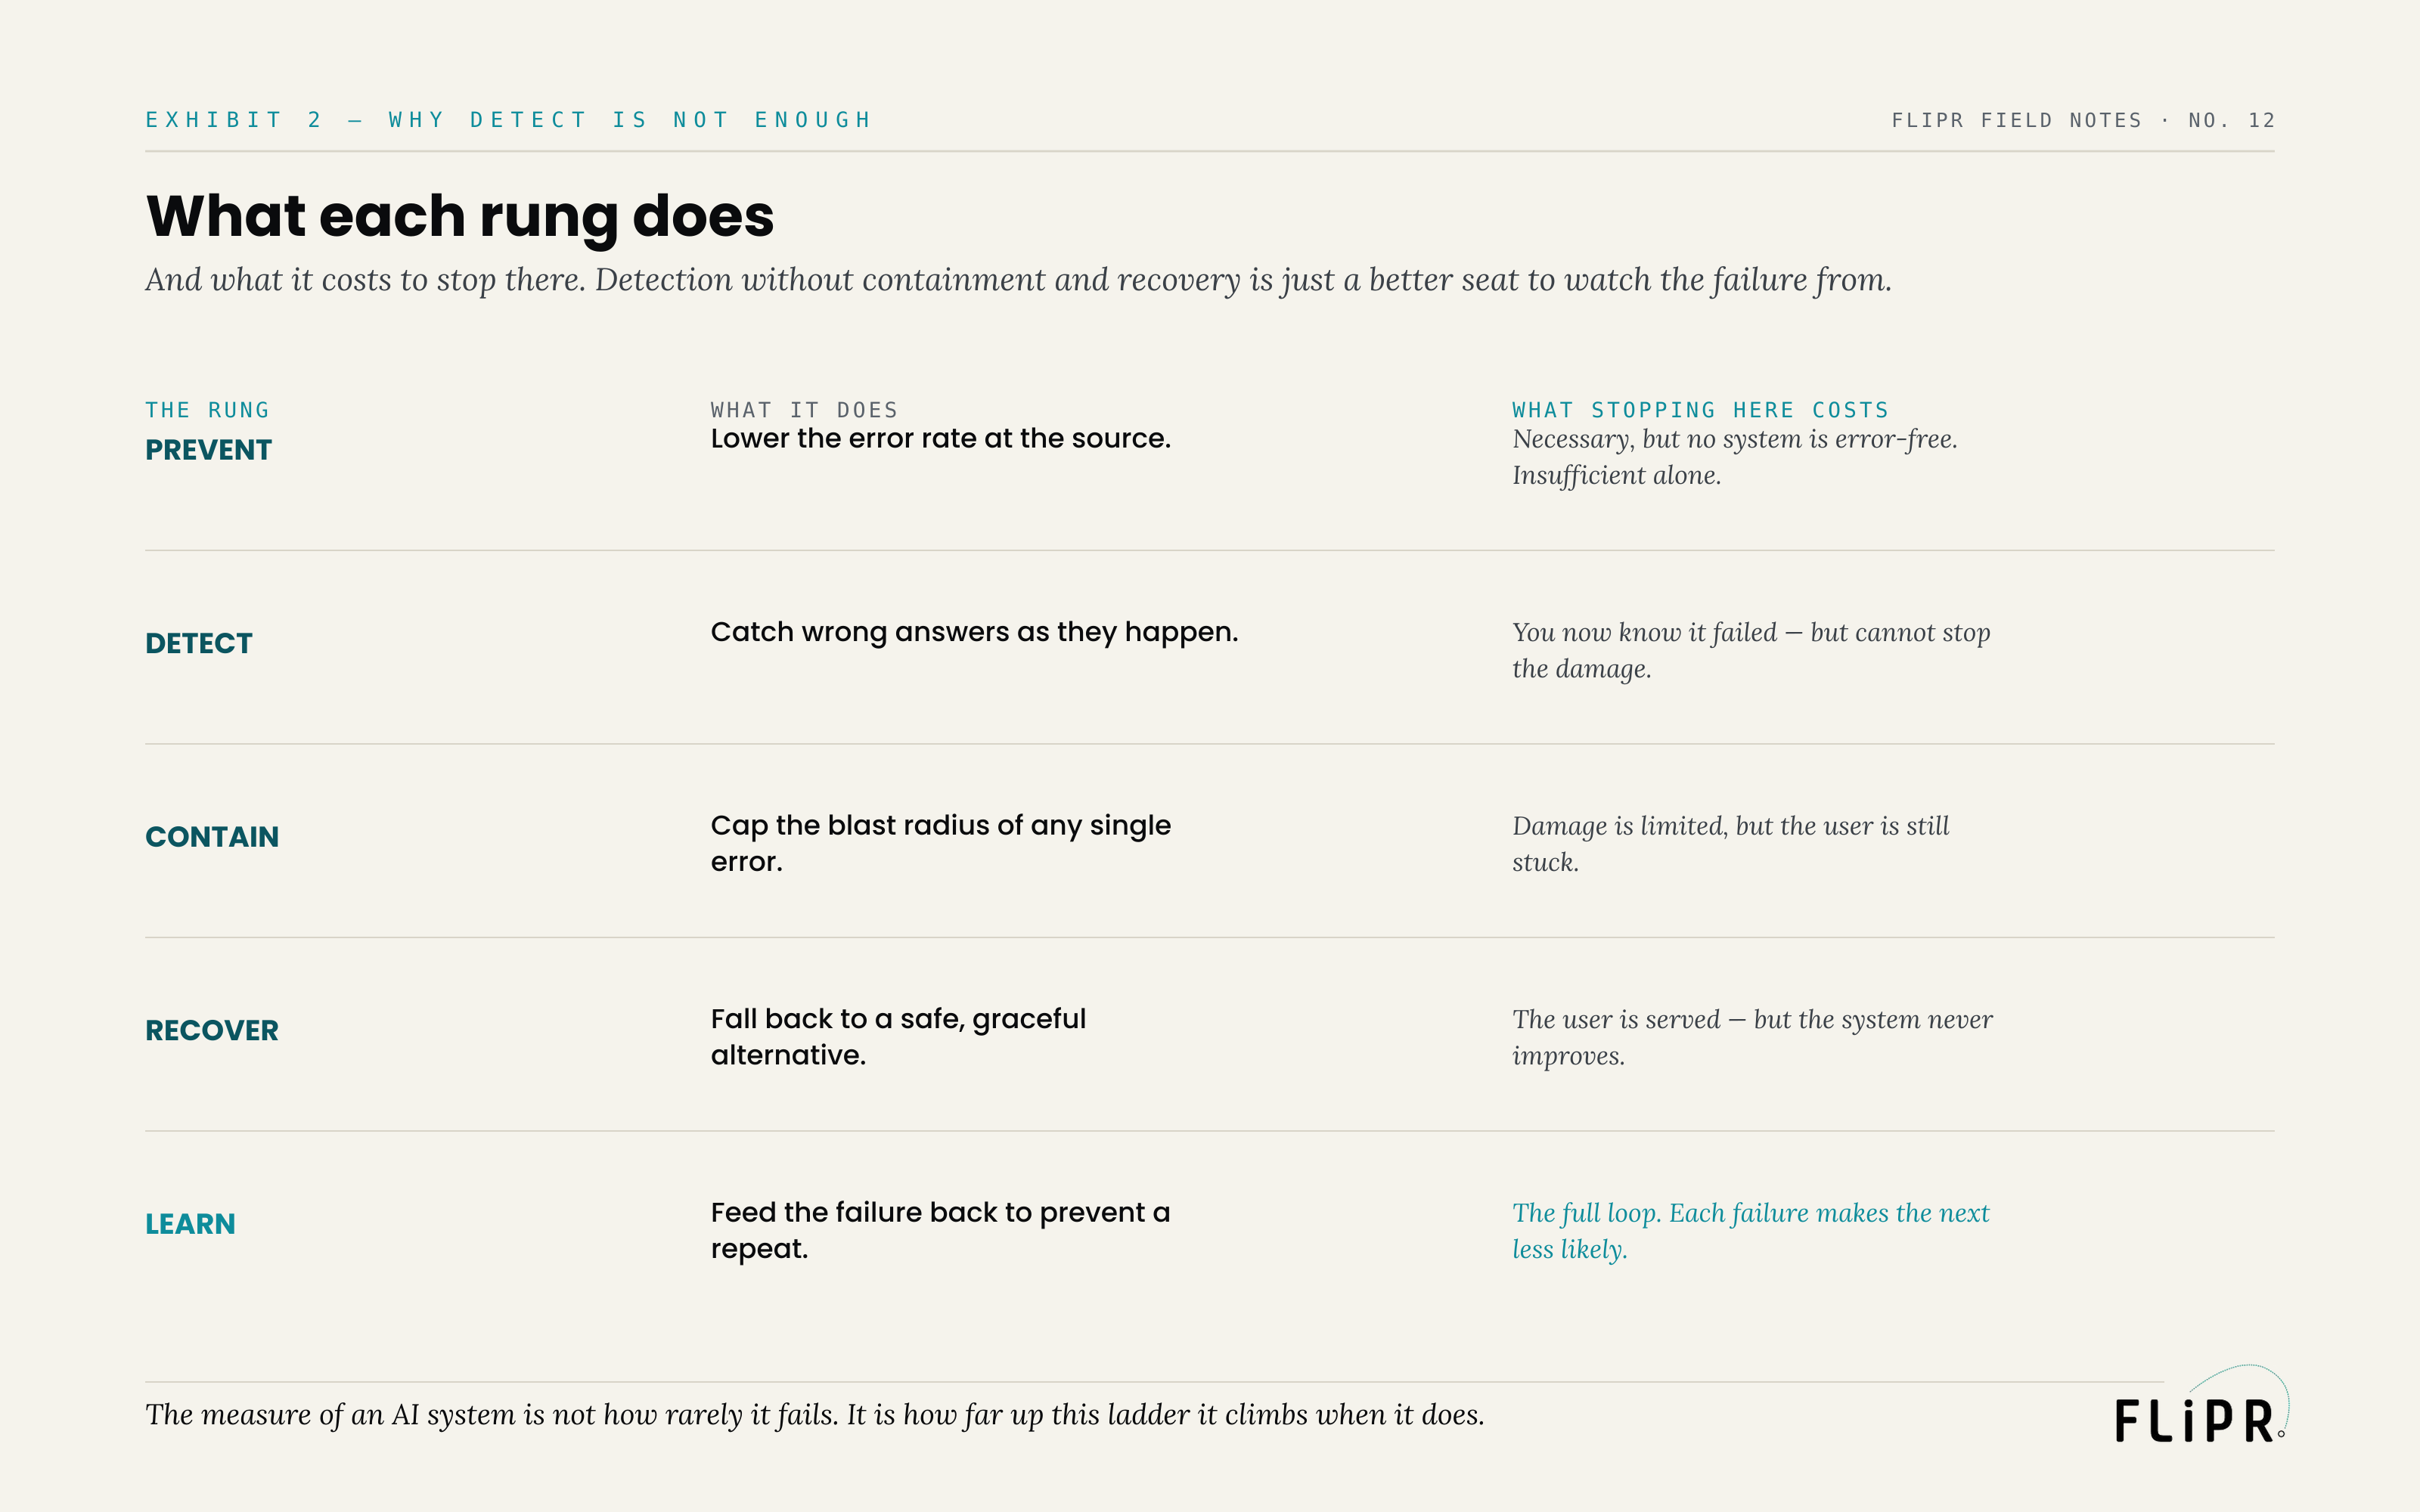
Task: Select the DETECT rung label
Action: 199,643
